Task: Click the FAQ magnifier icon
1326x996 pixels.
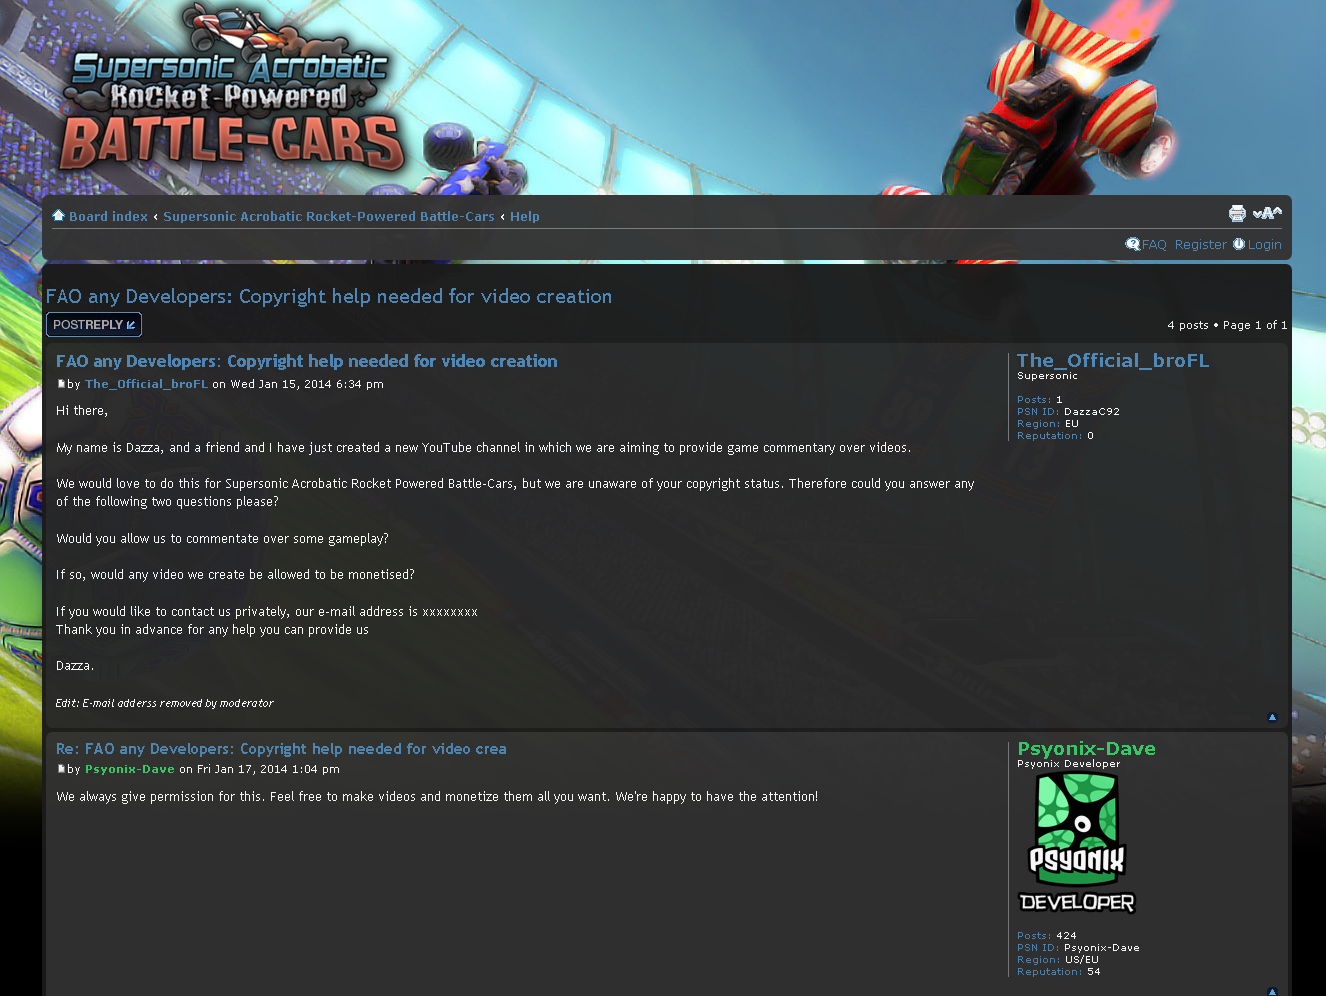Action: pyautogui.click(x=1132, y=244)
